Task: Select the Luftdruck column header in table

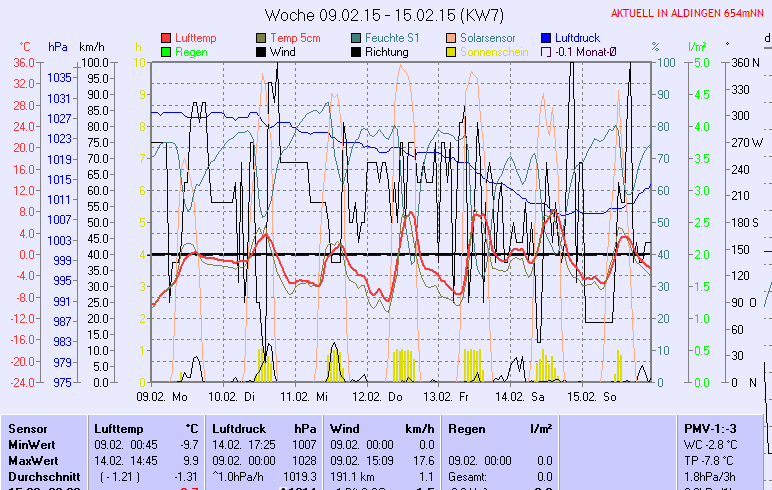Action: click(x=238, y=428)
